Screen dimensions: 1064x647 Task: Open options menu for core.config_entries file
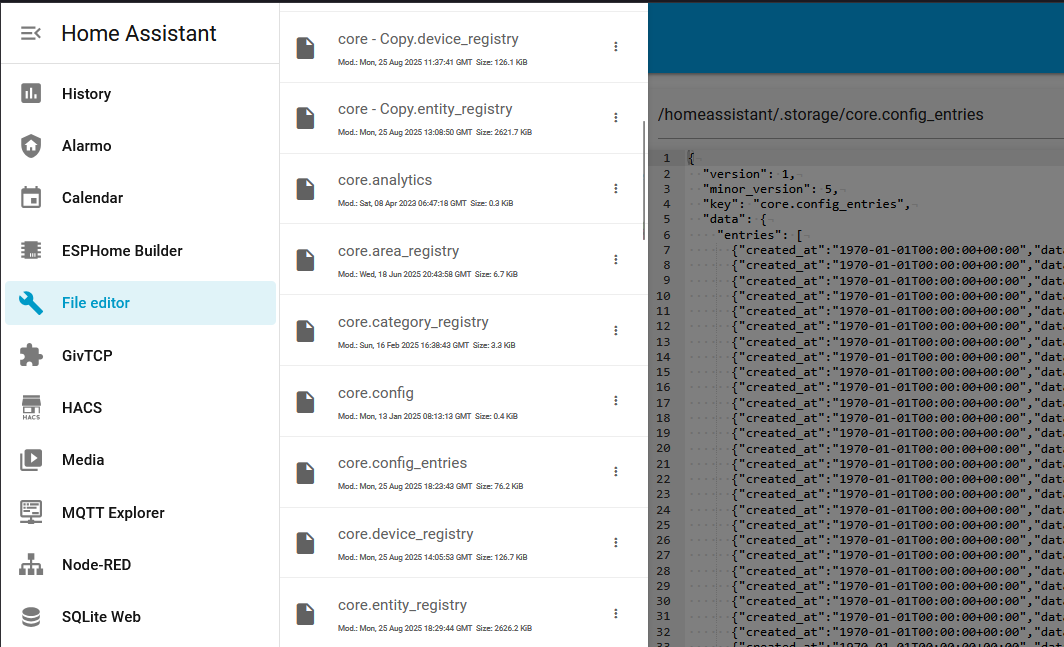point(616,471)
